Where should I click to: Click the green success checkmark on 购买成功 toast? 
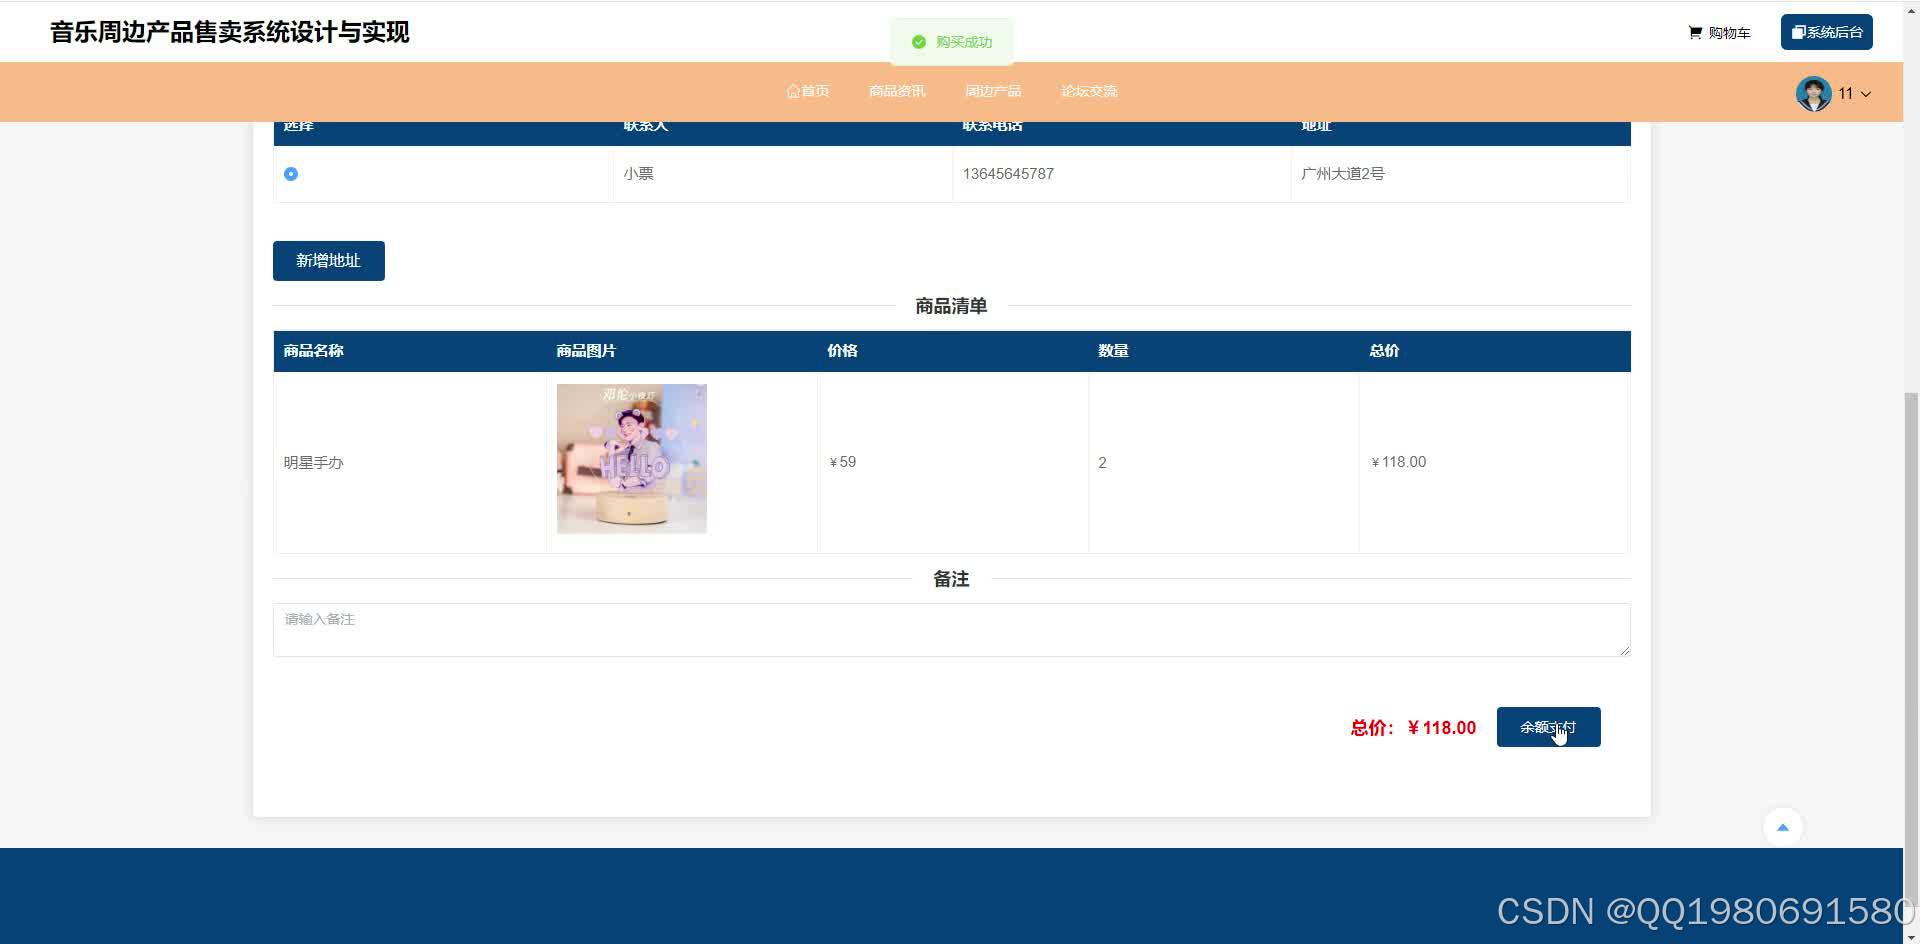[919, 41]
